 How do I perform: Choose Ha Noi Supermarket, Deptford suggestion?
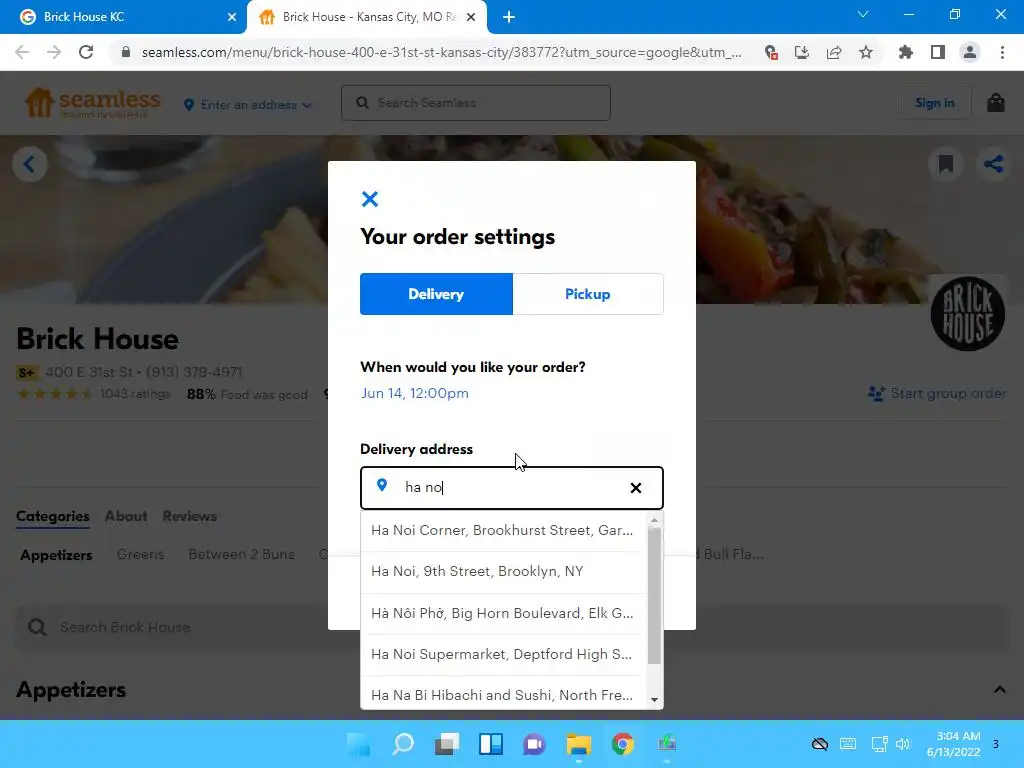pos(502,654)
